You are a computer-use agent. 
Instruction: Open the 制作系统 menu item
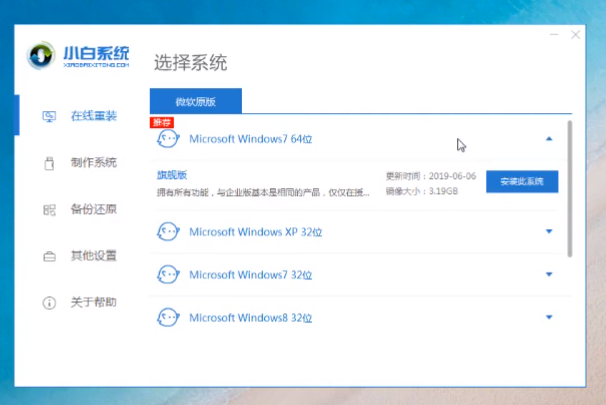pos(93,163)
